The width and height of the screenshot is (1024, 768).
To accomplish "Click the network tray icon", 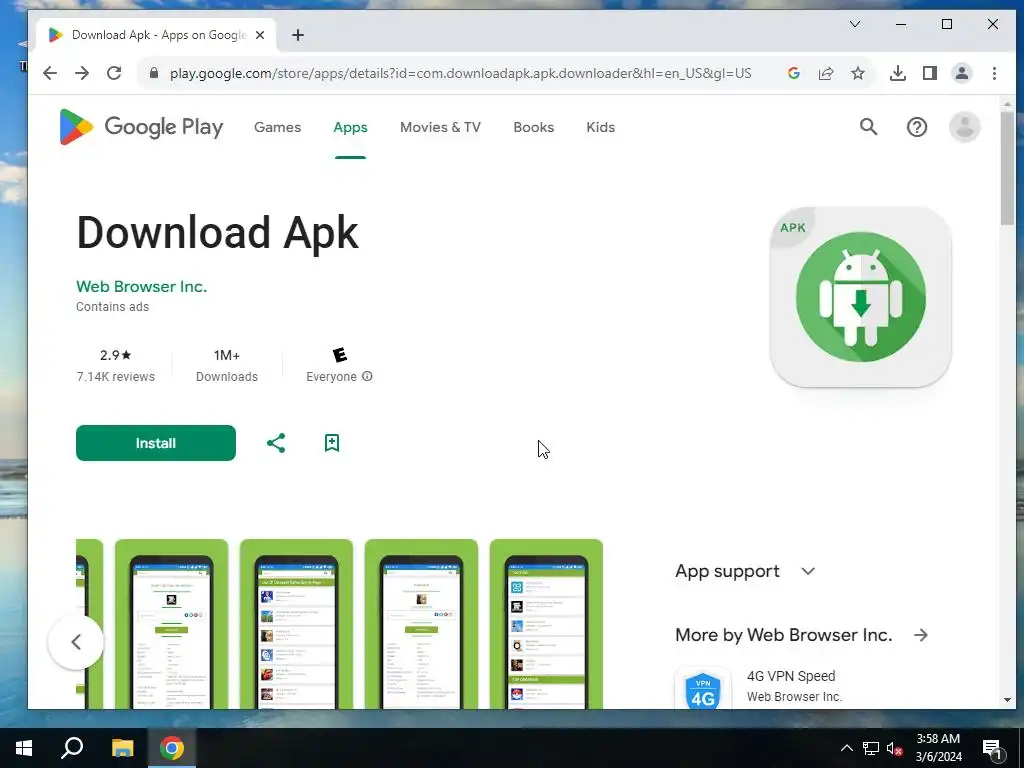I will point(871,748).
